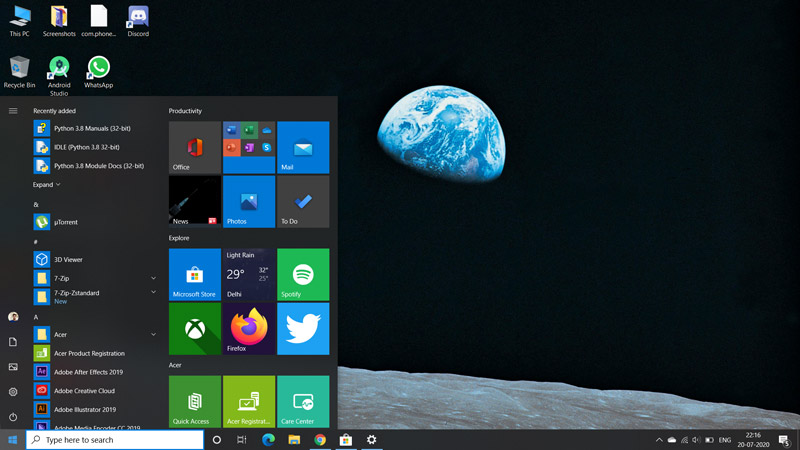Viewport: 800px width, 450px height.
Task: Open Settings gear on taskbar
Action: [371, 440]
